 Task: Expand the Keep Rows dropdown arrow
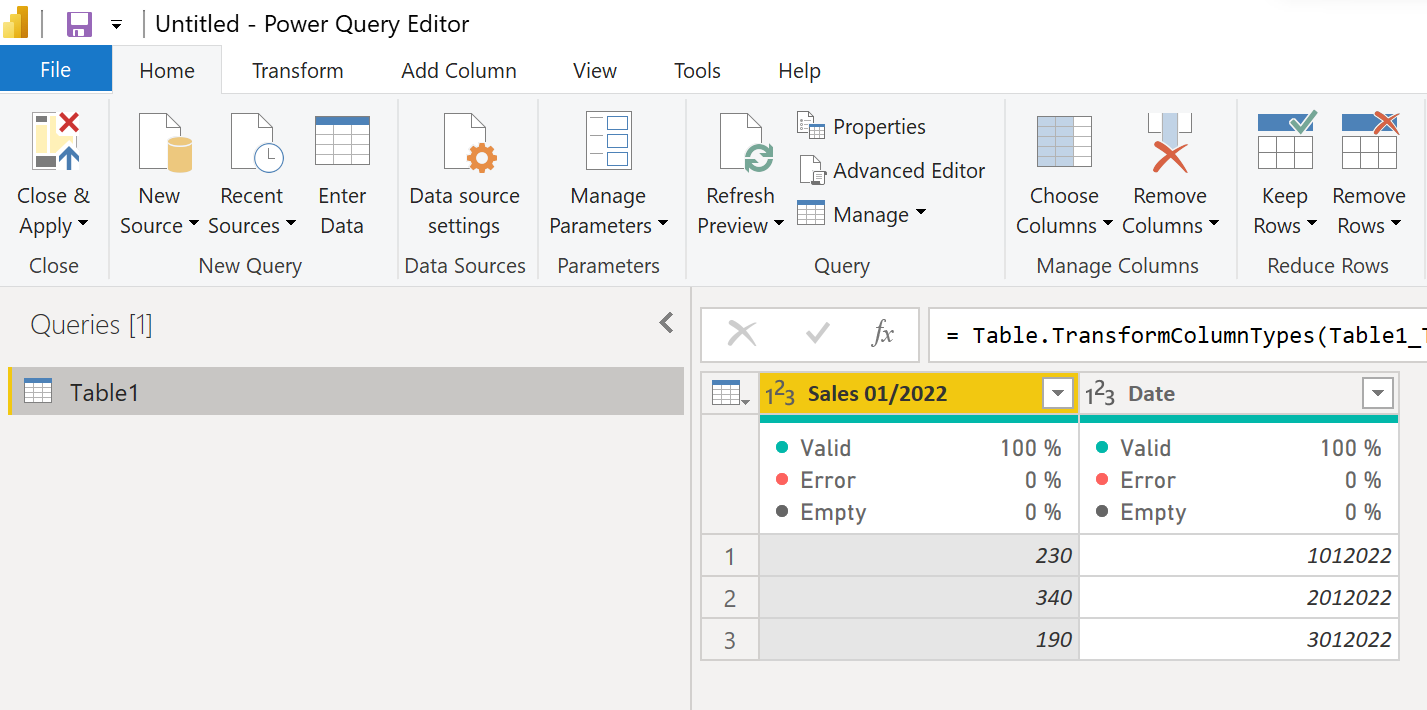(1310, 225)
